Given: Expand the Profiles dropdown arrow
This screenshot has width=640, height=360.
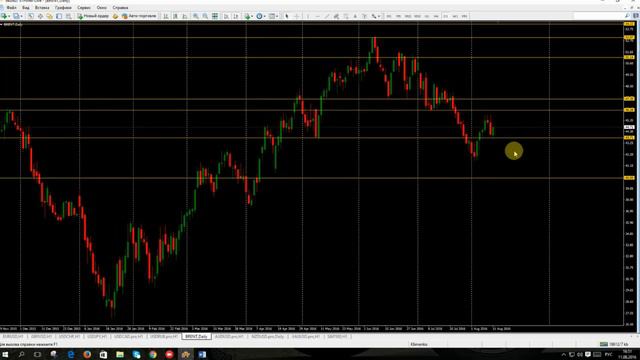Looking at the screenshot, I should 21,16.
